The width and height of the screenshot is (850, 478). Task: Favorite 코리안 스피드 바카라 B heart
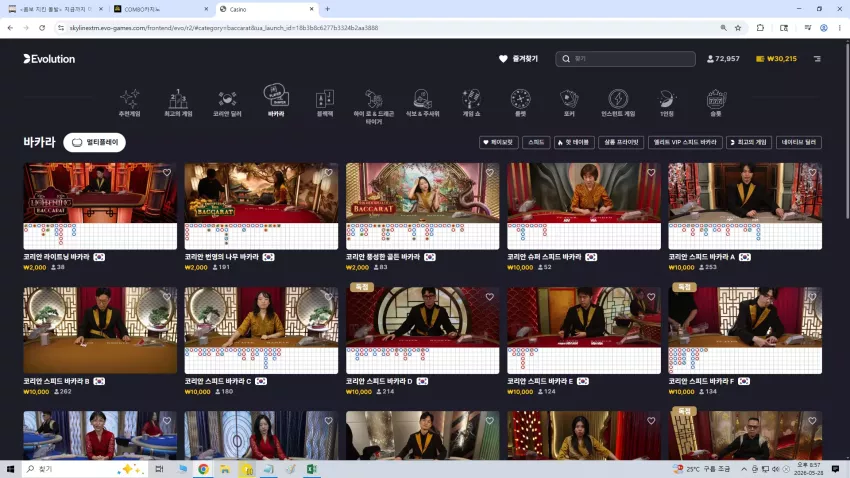point(167,296)
